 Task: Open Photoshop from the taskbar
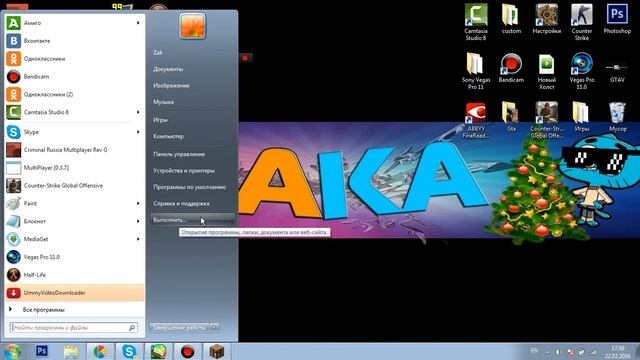[x=42, y=351]
